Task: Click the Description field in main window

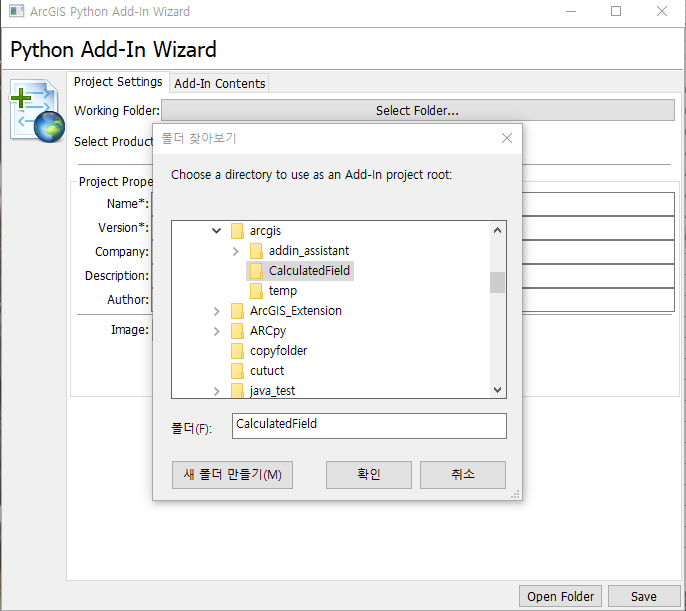Action: 598,276
